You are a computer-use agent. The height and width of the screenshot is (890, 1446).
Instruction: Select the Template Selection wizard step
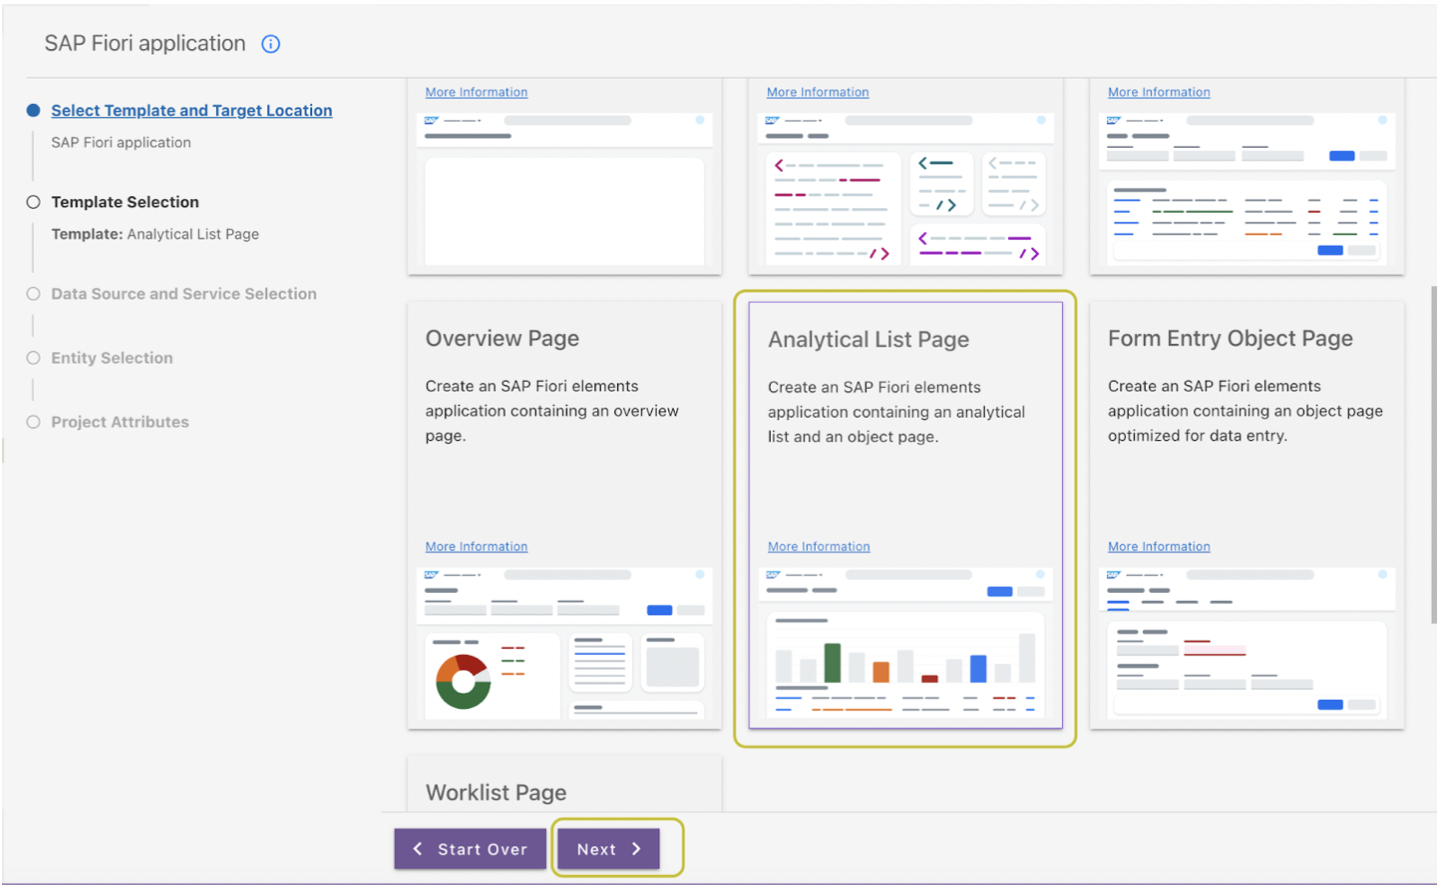click(x=125, y=202)
